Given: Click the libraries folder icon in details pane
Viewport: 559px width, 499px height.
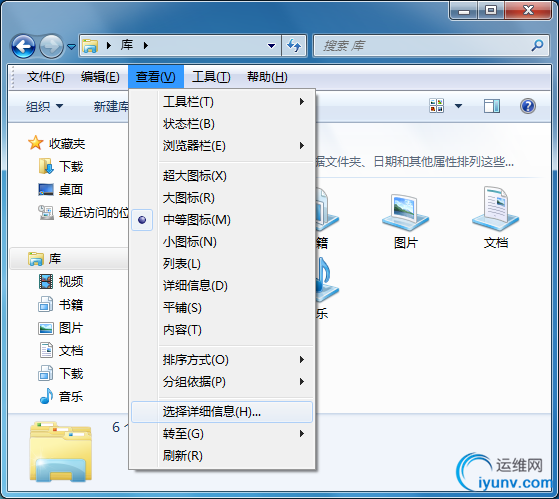Looking at the screenshot, I should coord(61,452).
